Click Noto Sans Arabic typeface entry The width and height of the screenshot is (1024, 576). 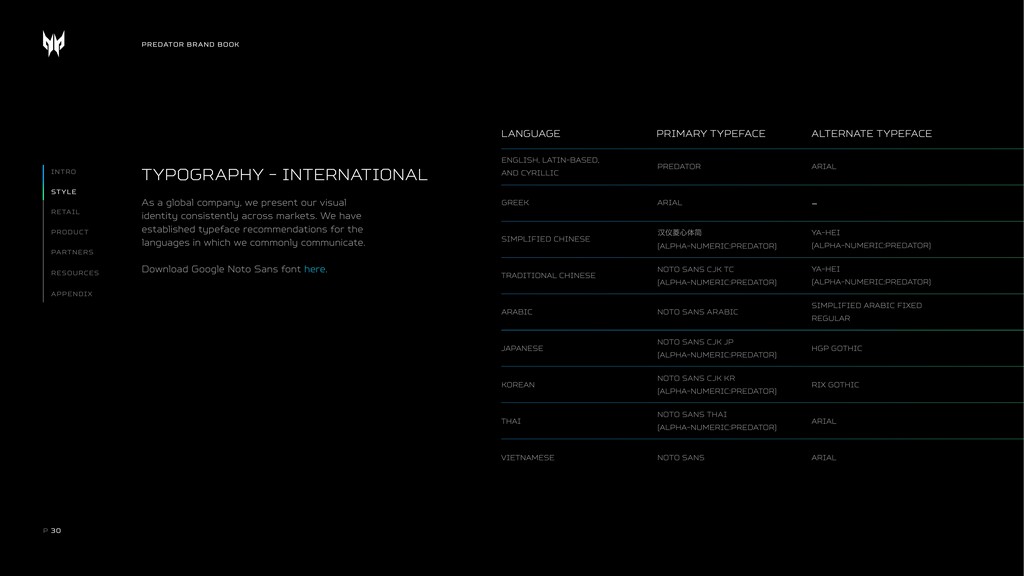pos(697,312)
